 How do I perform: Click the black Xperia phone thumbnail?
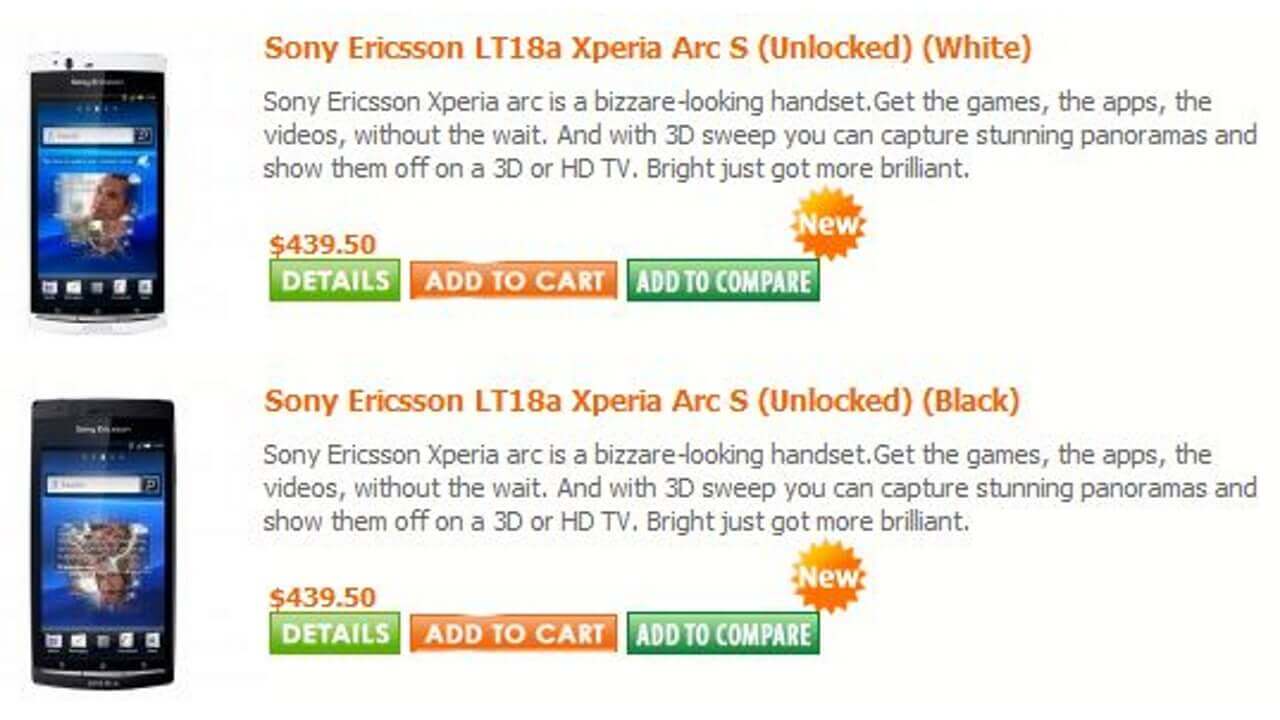(x=102, y=543)
